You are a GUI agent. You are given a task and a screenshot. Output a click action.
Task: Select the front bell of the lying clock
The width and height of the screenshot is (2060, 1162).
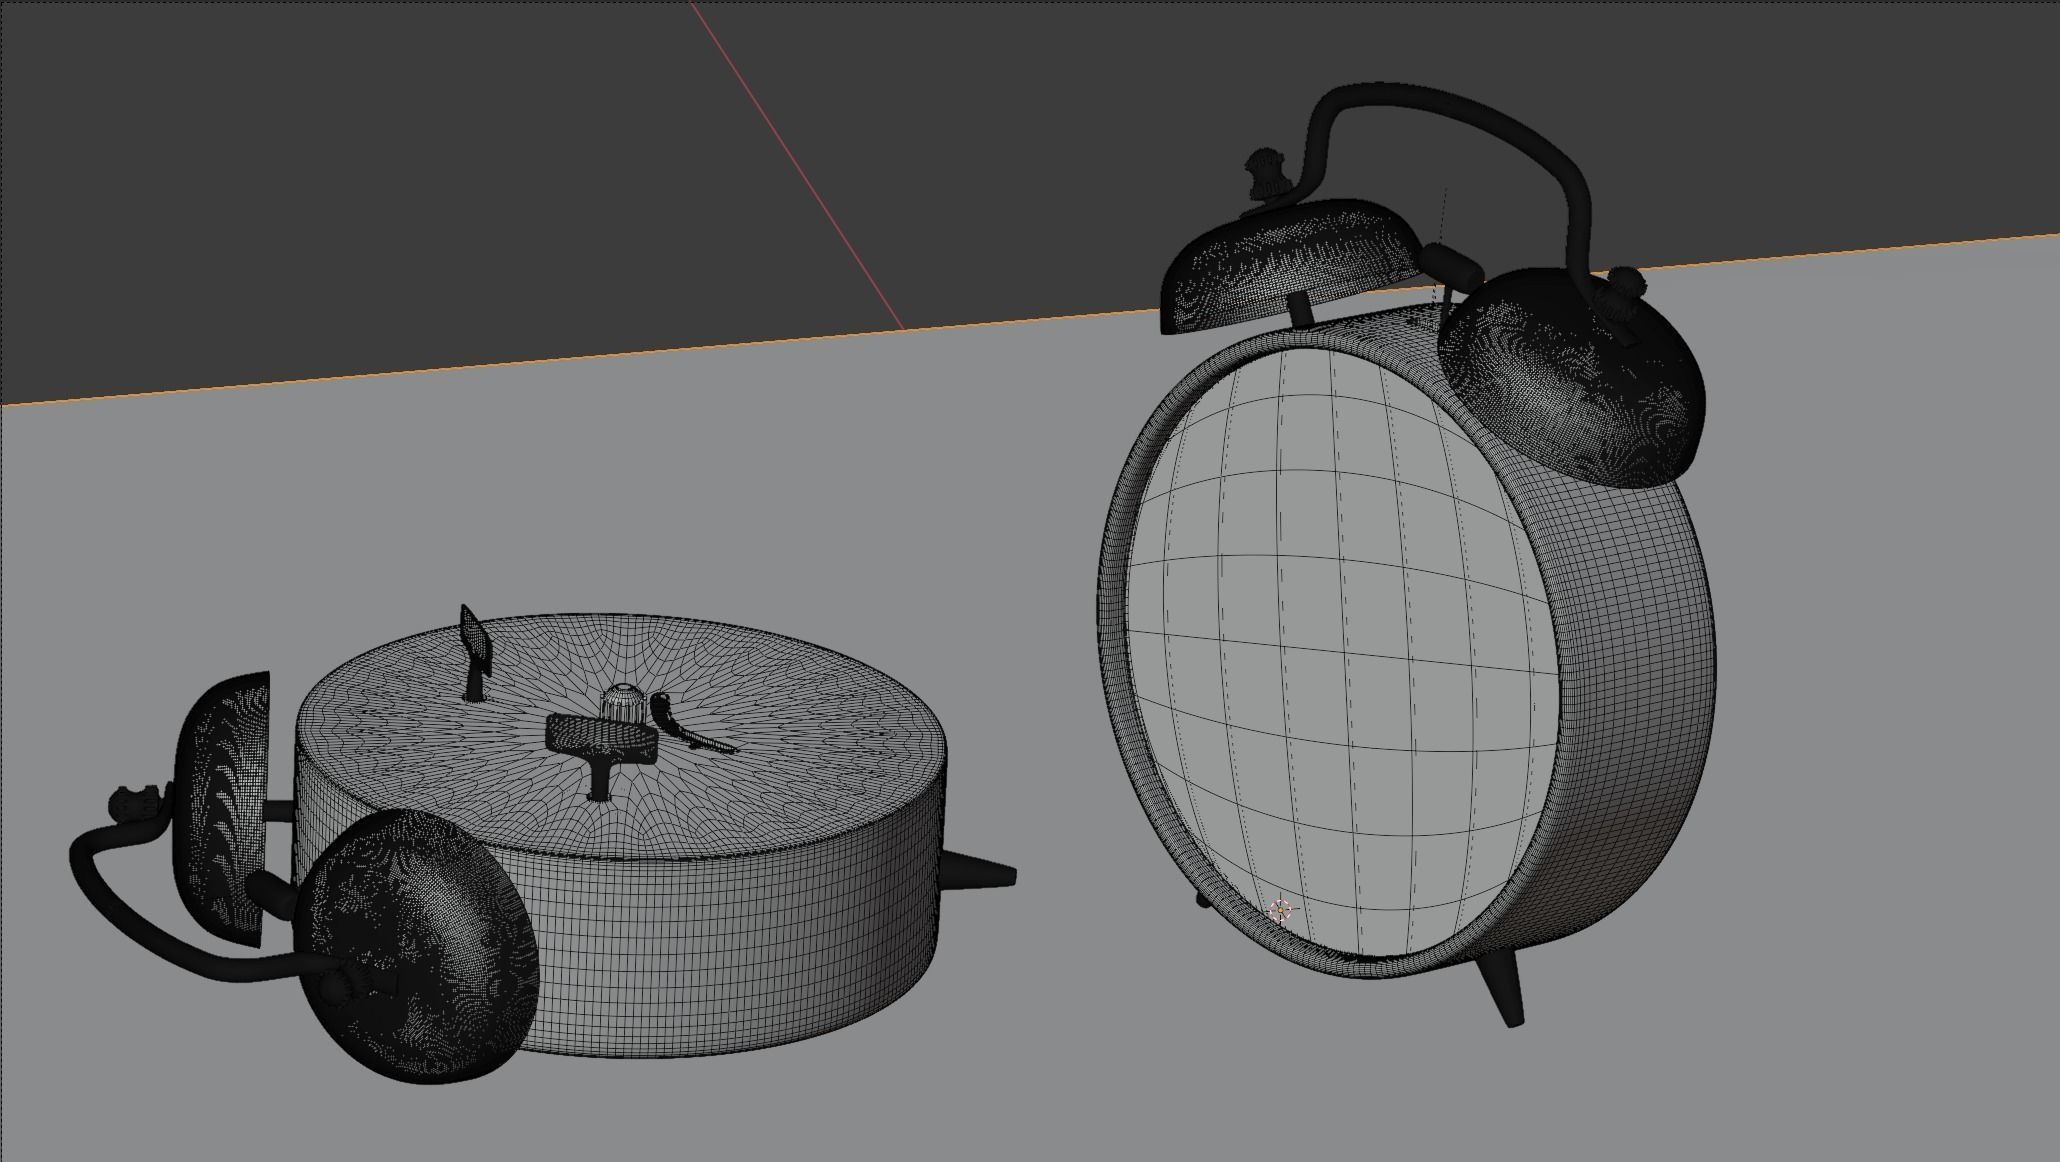click(418, 945)
